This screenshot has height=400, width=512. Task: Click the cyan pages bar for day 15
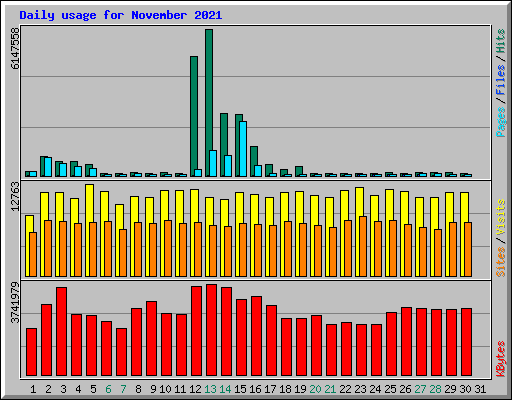point(243,149)
